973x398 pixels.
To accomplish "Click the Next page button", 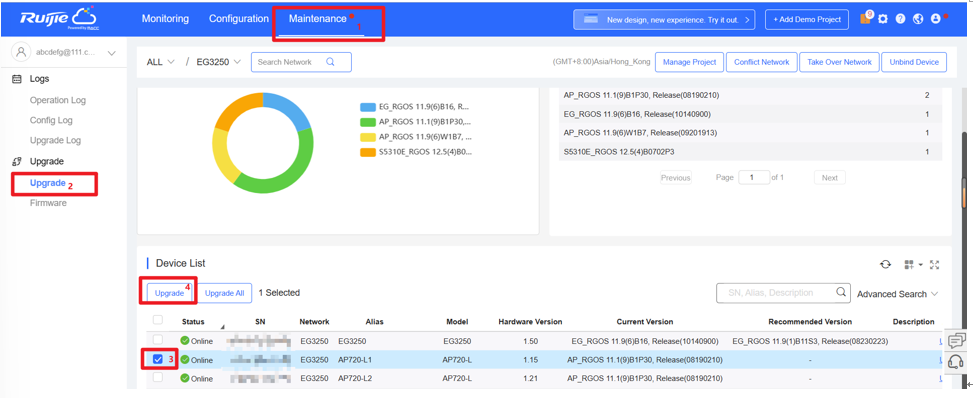I will (x=830, y=178).
